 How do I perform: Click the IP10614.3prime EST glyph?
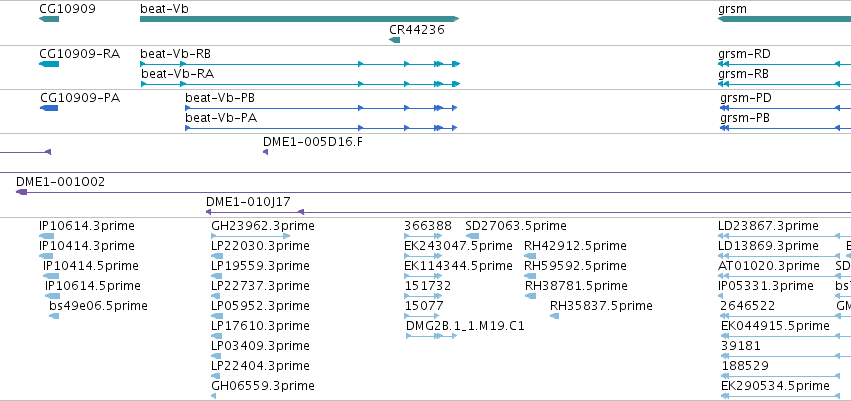47,236
